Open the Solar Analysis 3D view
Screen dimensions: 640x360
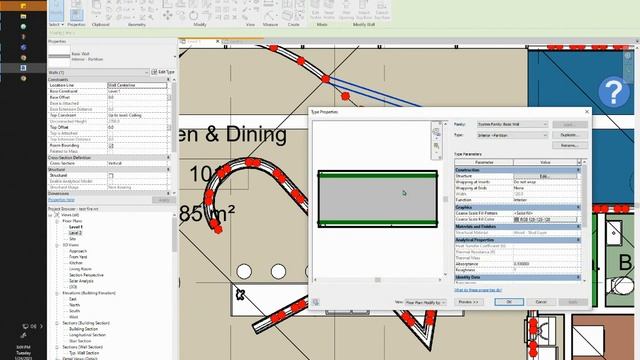(x=81, y=281)
